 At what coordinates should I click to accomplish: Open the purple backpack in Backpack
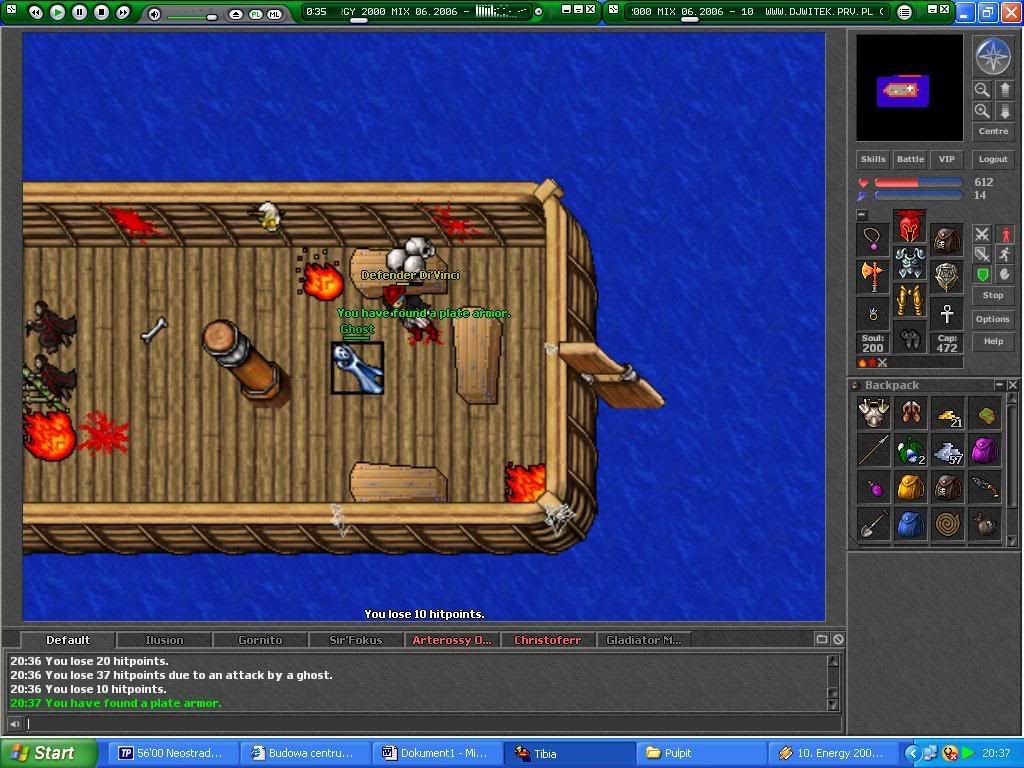(985, 451)
